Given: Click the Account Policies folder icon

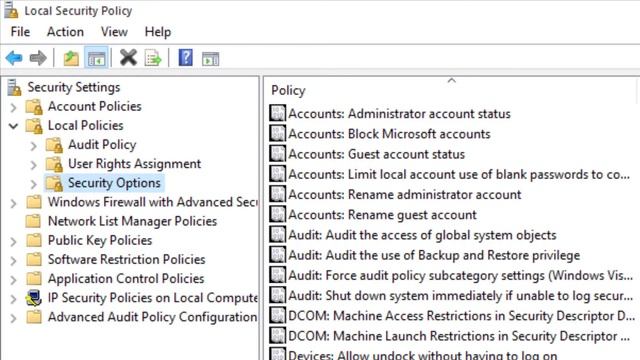Looking at the screenshot, I should click(x=34, y=107).
